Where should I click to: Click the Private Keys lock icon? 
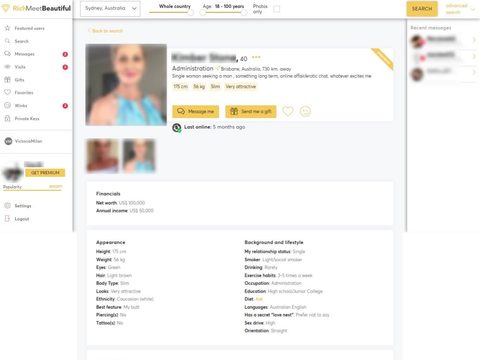(7, 118)
